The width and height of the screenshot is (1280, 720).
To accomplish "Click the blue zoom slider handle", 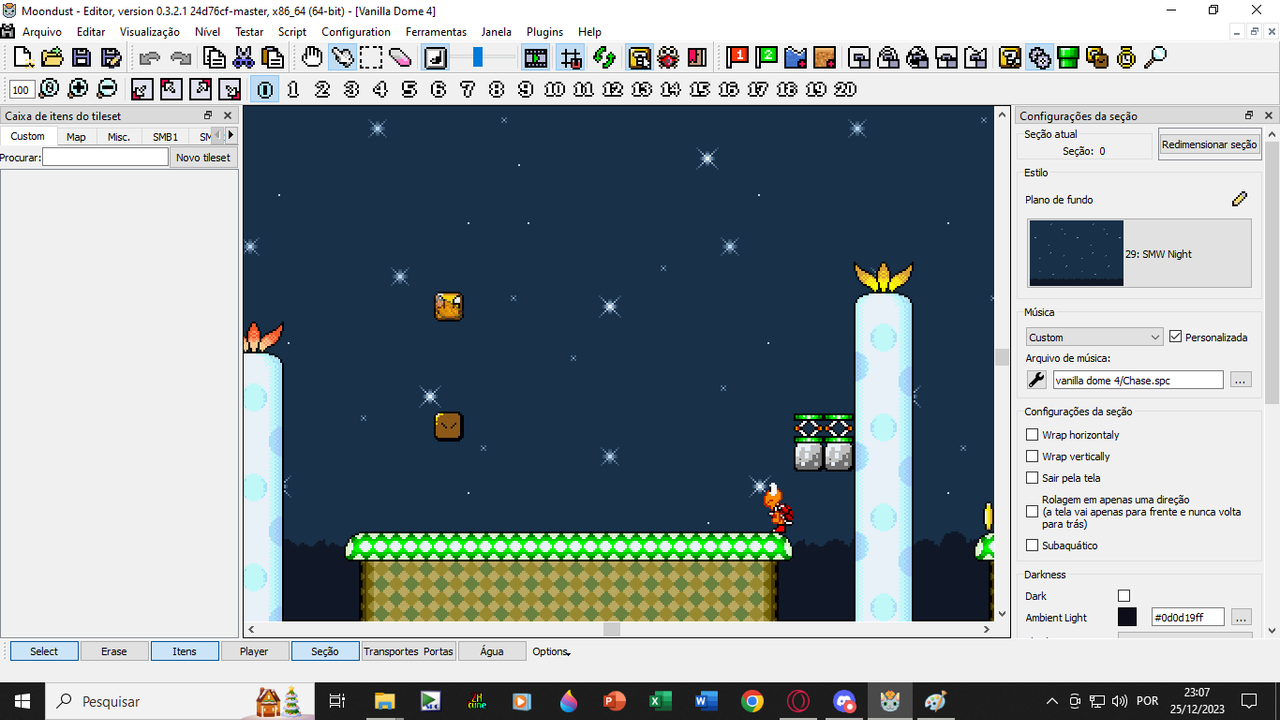I will coord(478,58).
